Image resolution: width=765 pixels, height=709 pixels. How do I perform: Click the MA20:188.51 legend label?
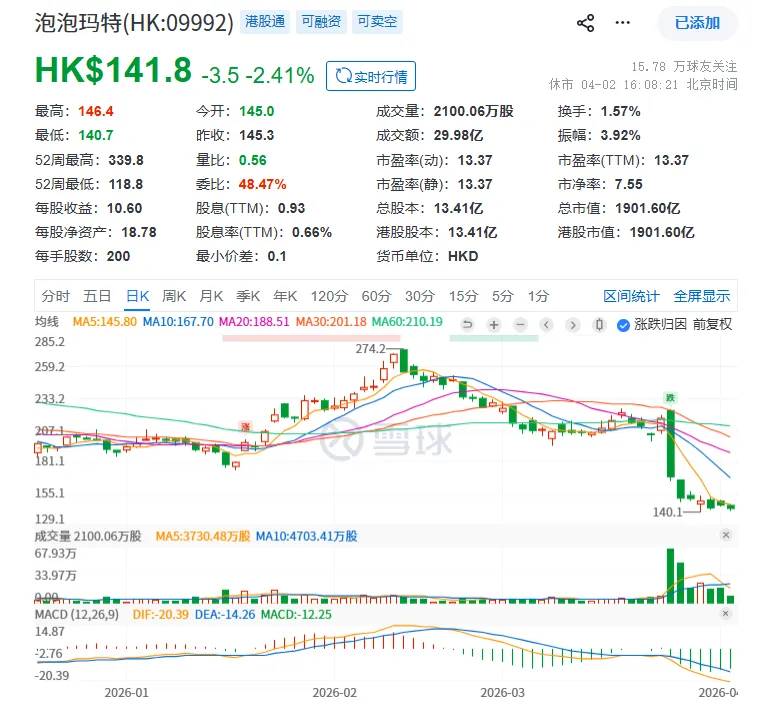tap(254, 322)
